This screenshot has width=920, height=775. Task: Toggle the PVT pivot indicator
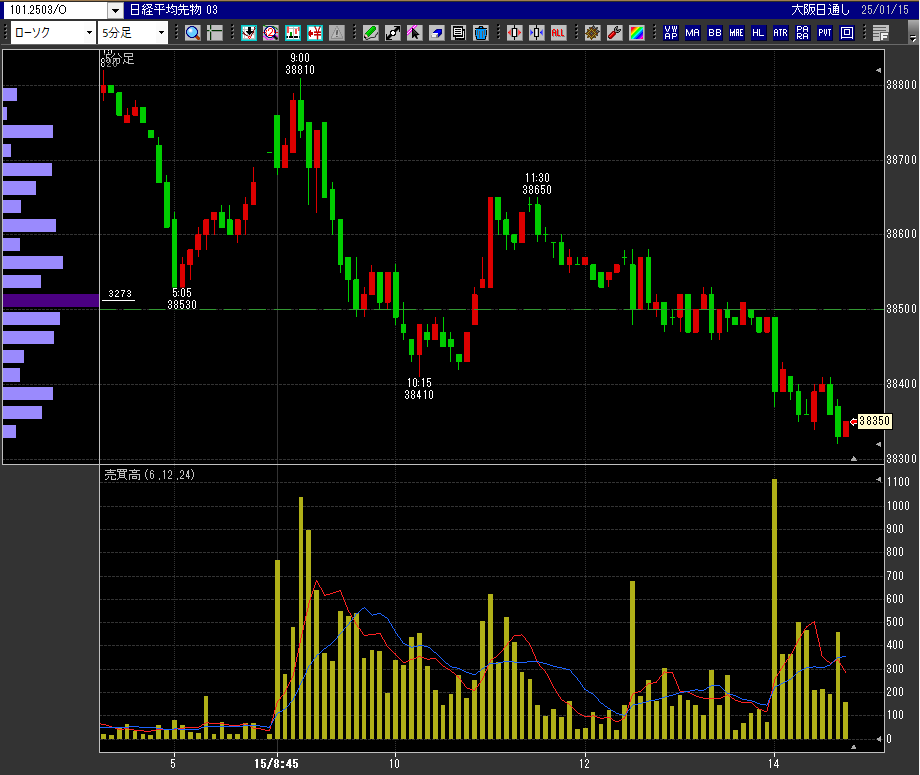pos(825,33)
